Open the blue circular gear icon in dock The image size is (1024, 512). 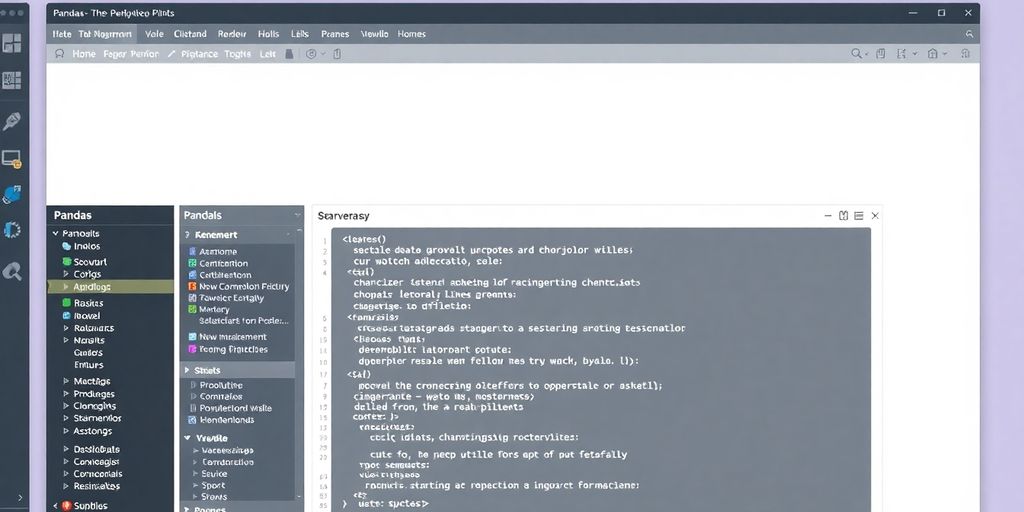click(x=12, y=229)
